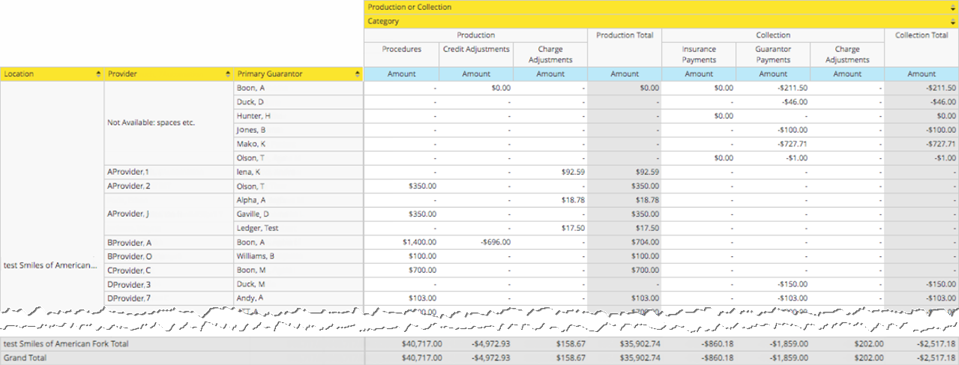
Task: Click Primary Guarantor field sort arrows icon
Action: (358, 74)
